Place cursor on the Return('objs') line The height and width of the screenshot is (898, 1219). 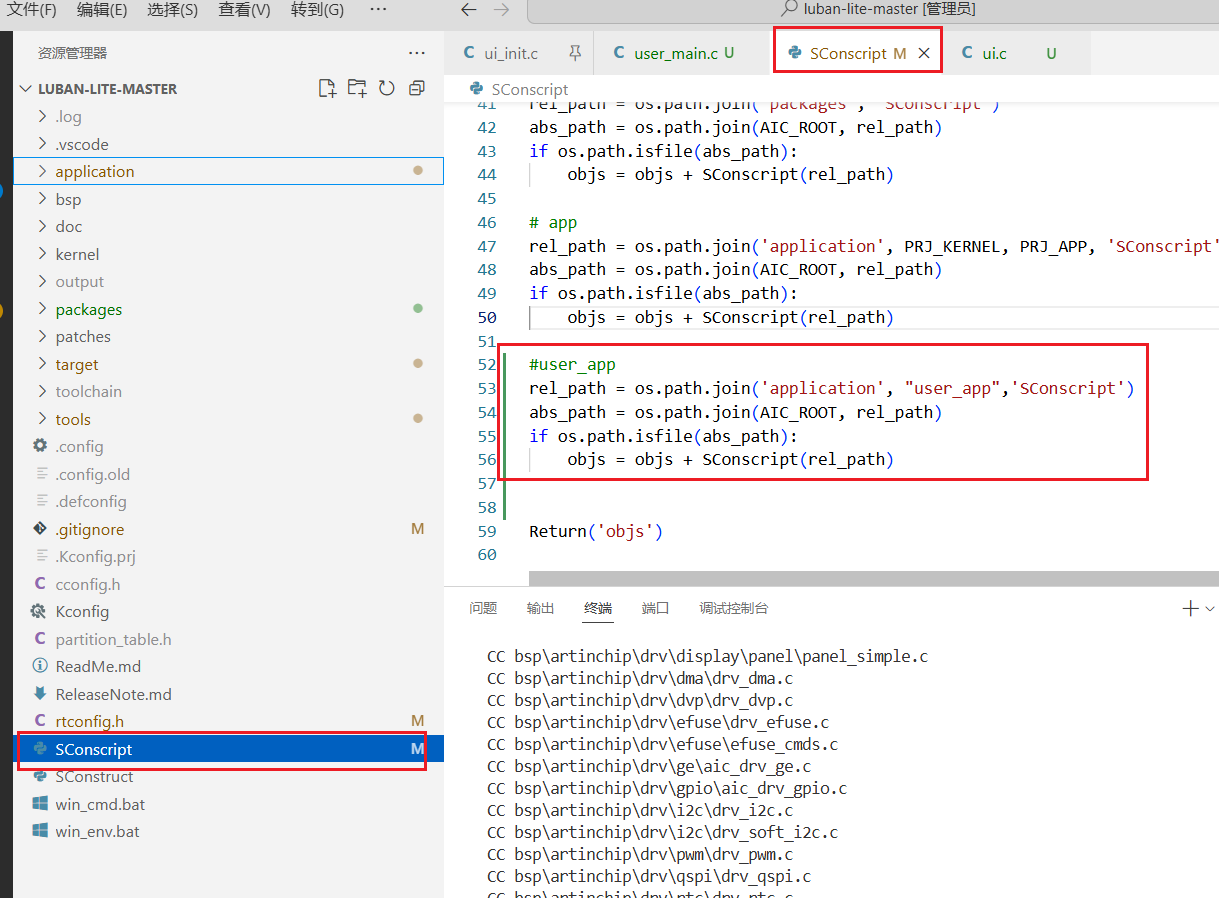pos(596,531)
